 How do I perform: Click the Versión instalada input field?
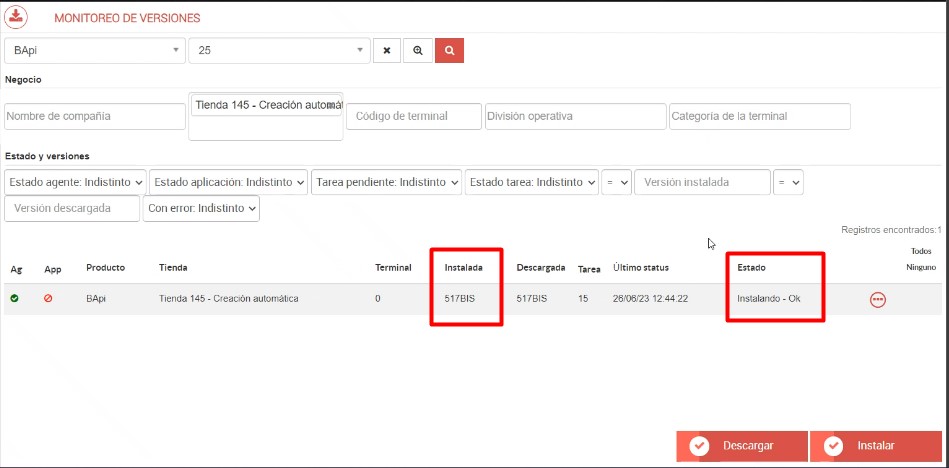[702, 182]
